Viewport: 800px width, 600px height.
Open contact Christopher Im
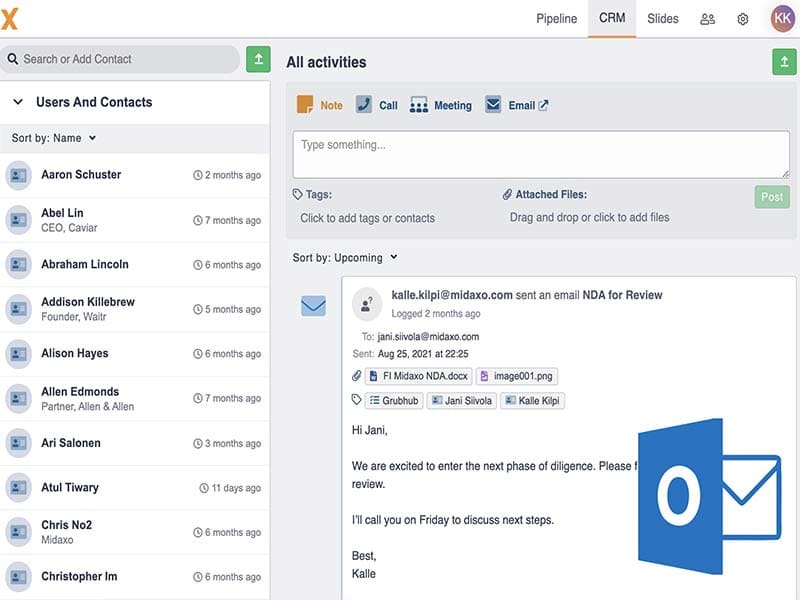(135, 577)
